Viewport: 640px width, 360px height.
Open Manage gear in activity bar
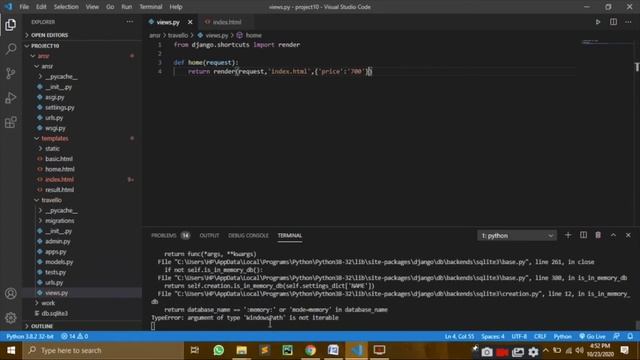tap(11, 317)
